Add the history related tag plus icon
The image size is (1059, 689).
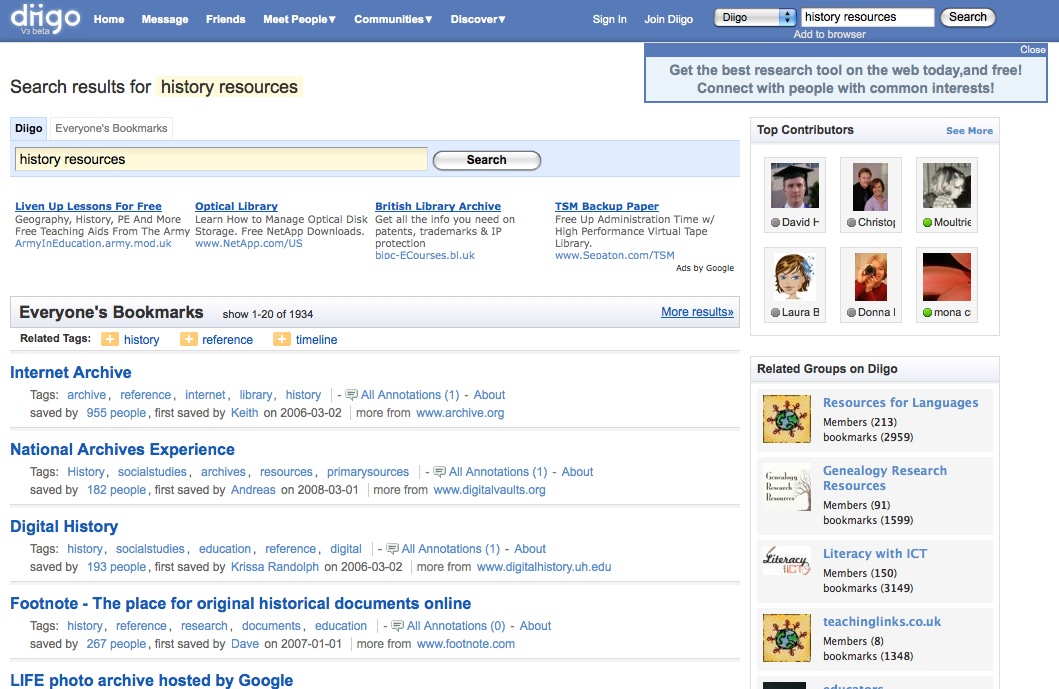click(x=109, y=340)
